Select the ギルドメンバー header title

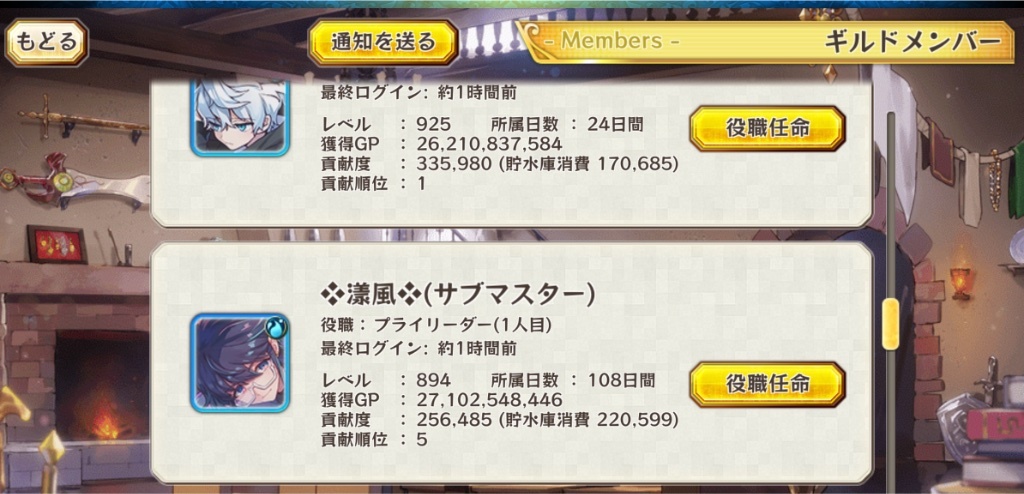tap(912, 42)
